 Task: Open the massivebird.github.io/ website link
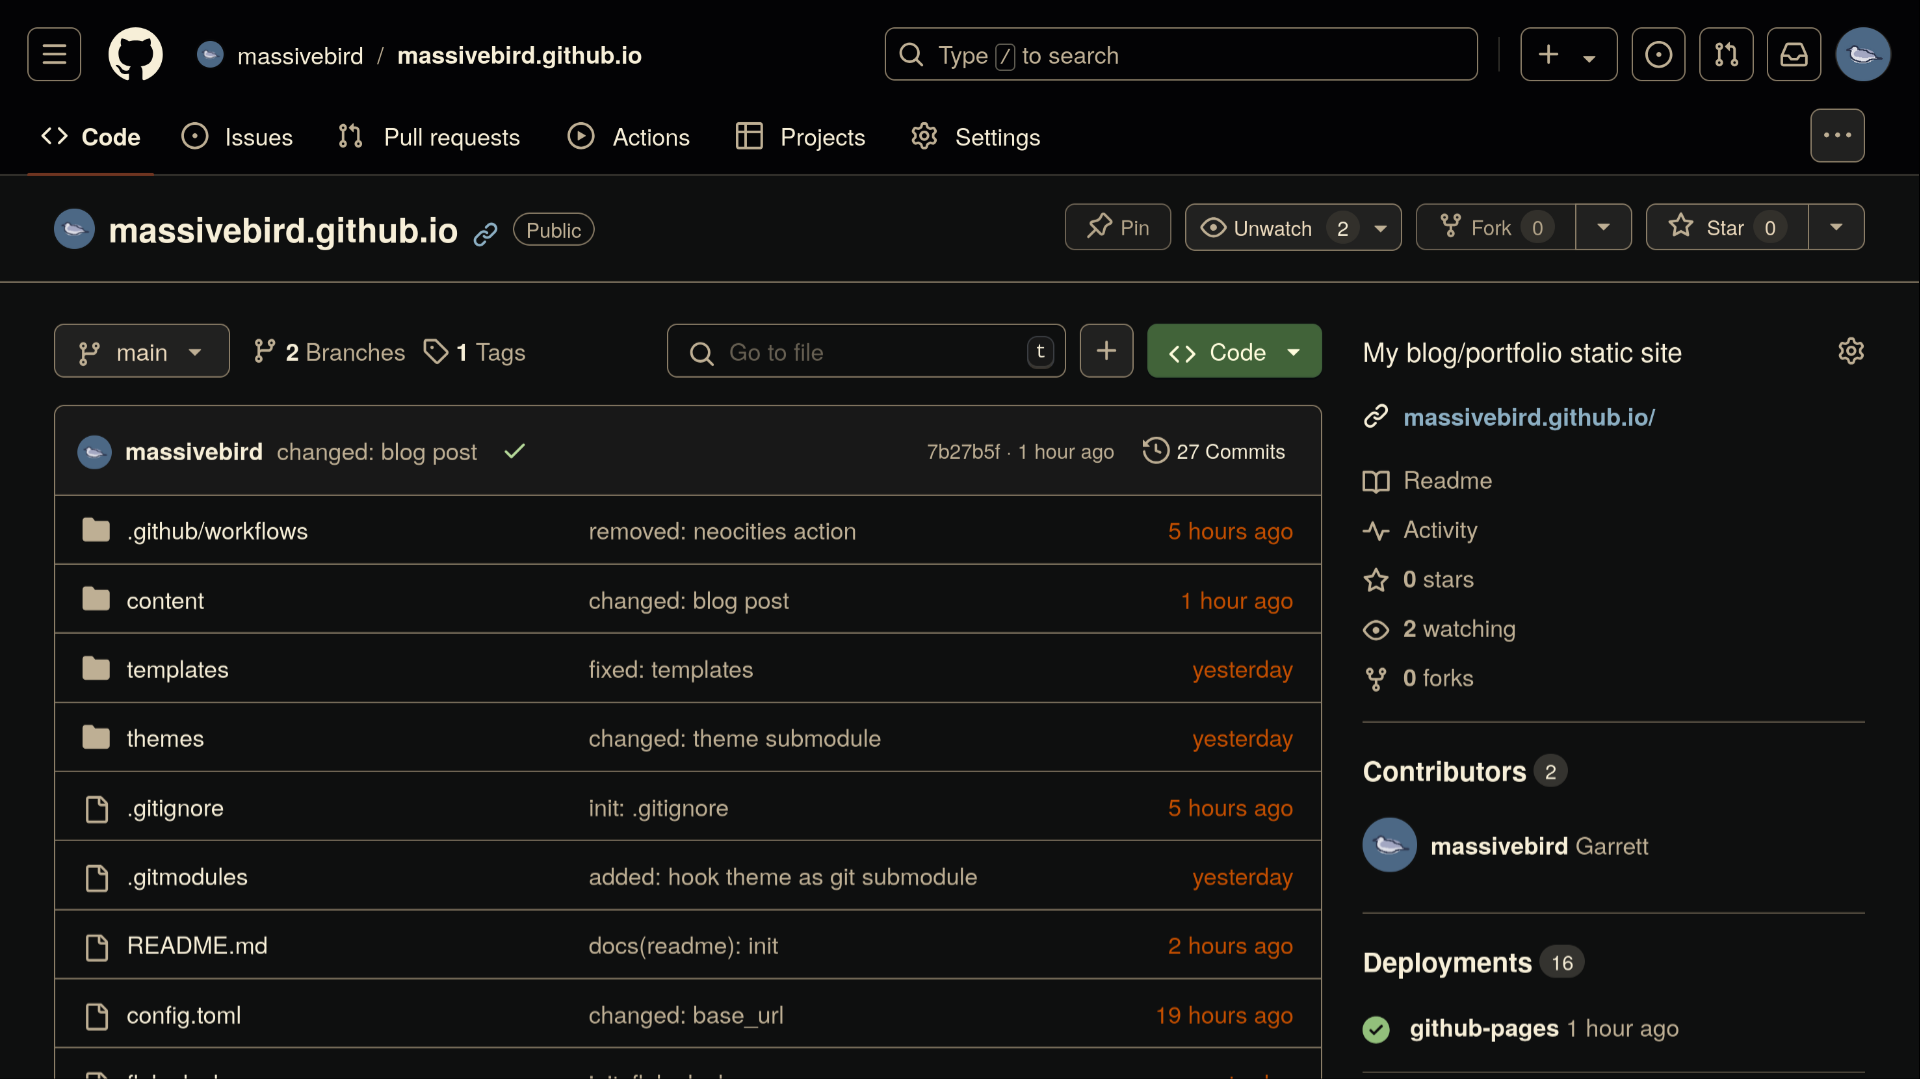pyautogui.click(x=1529, y=417)
